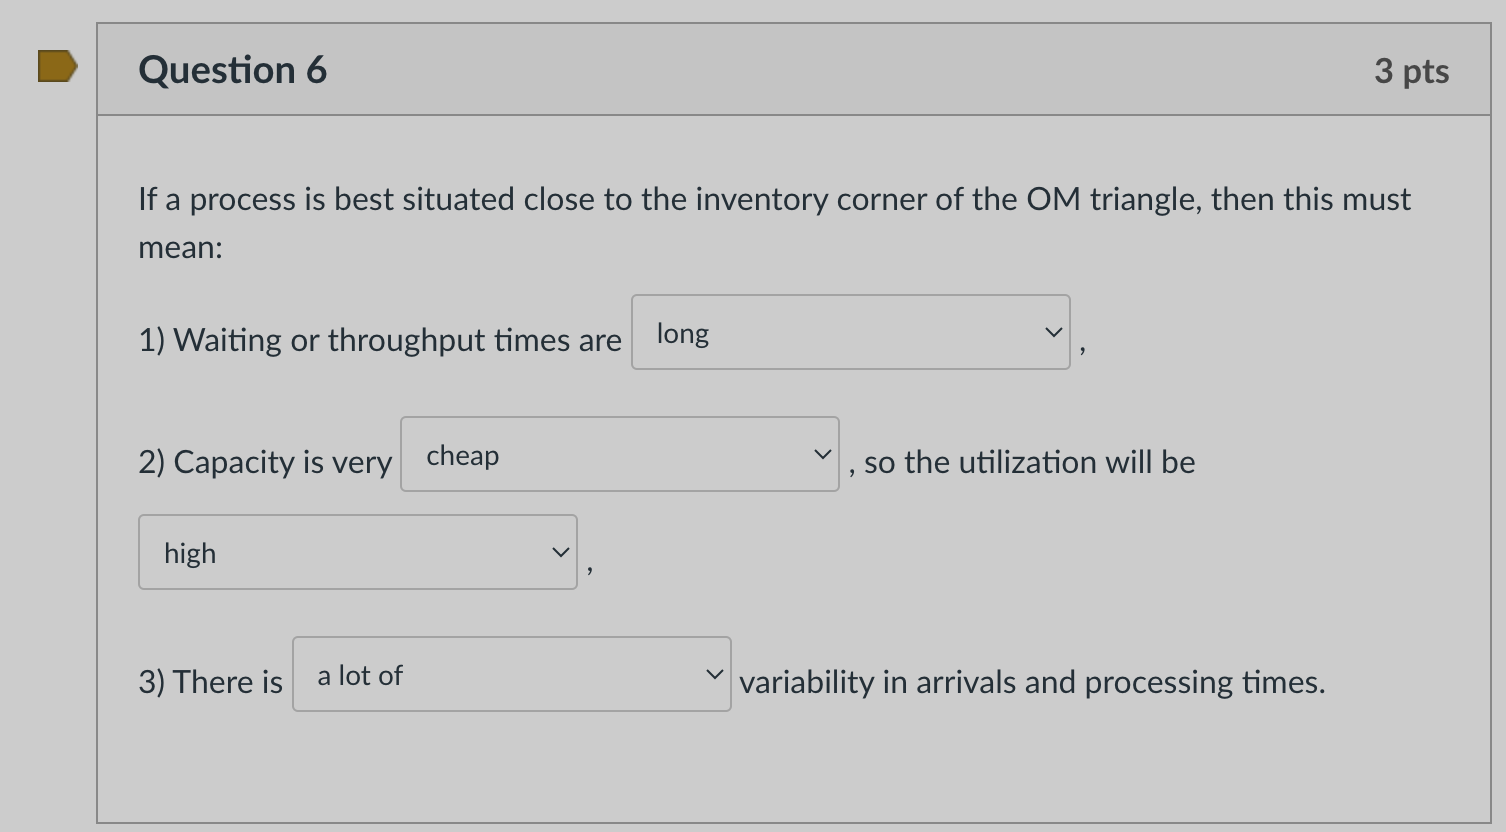
Task: Click the chevron on the 'a lot of' dropdown
Action: pyautogui.click(x=713, y=673)
